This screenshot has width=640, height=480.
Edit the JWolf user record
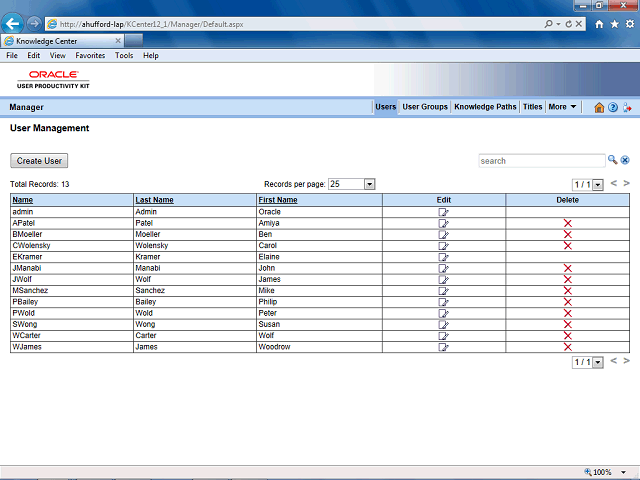tap(443, 279)
